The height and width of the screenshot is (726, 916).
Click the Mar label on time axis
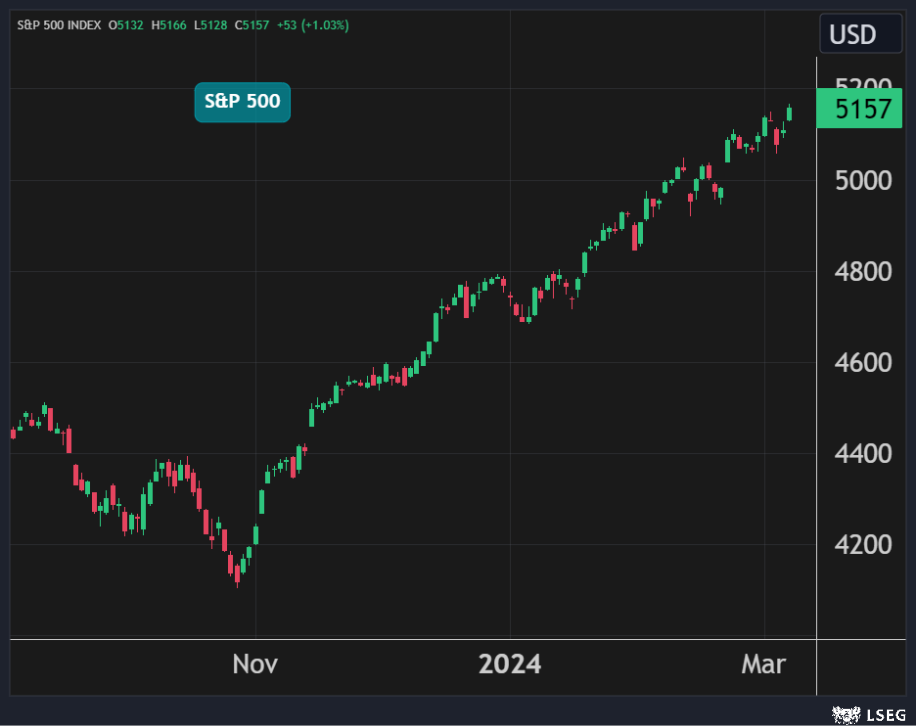pos(765,664)
